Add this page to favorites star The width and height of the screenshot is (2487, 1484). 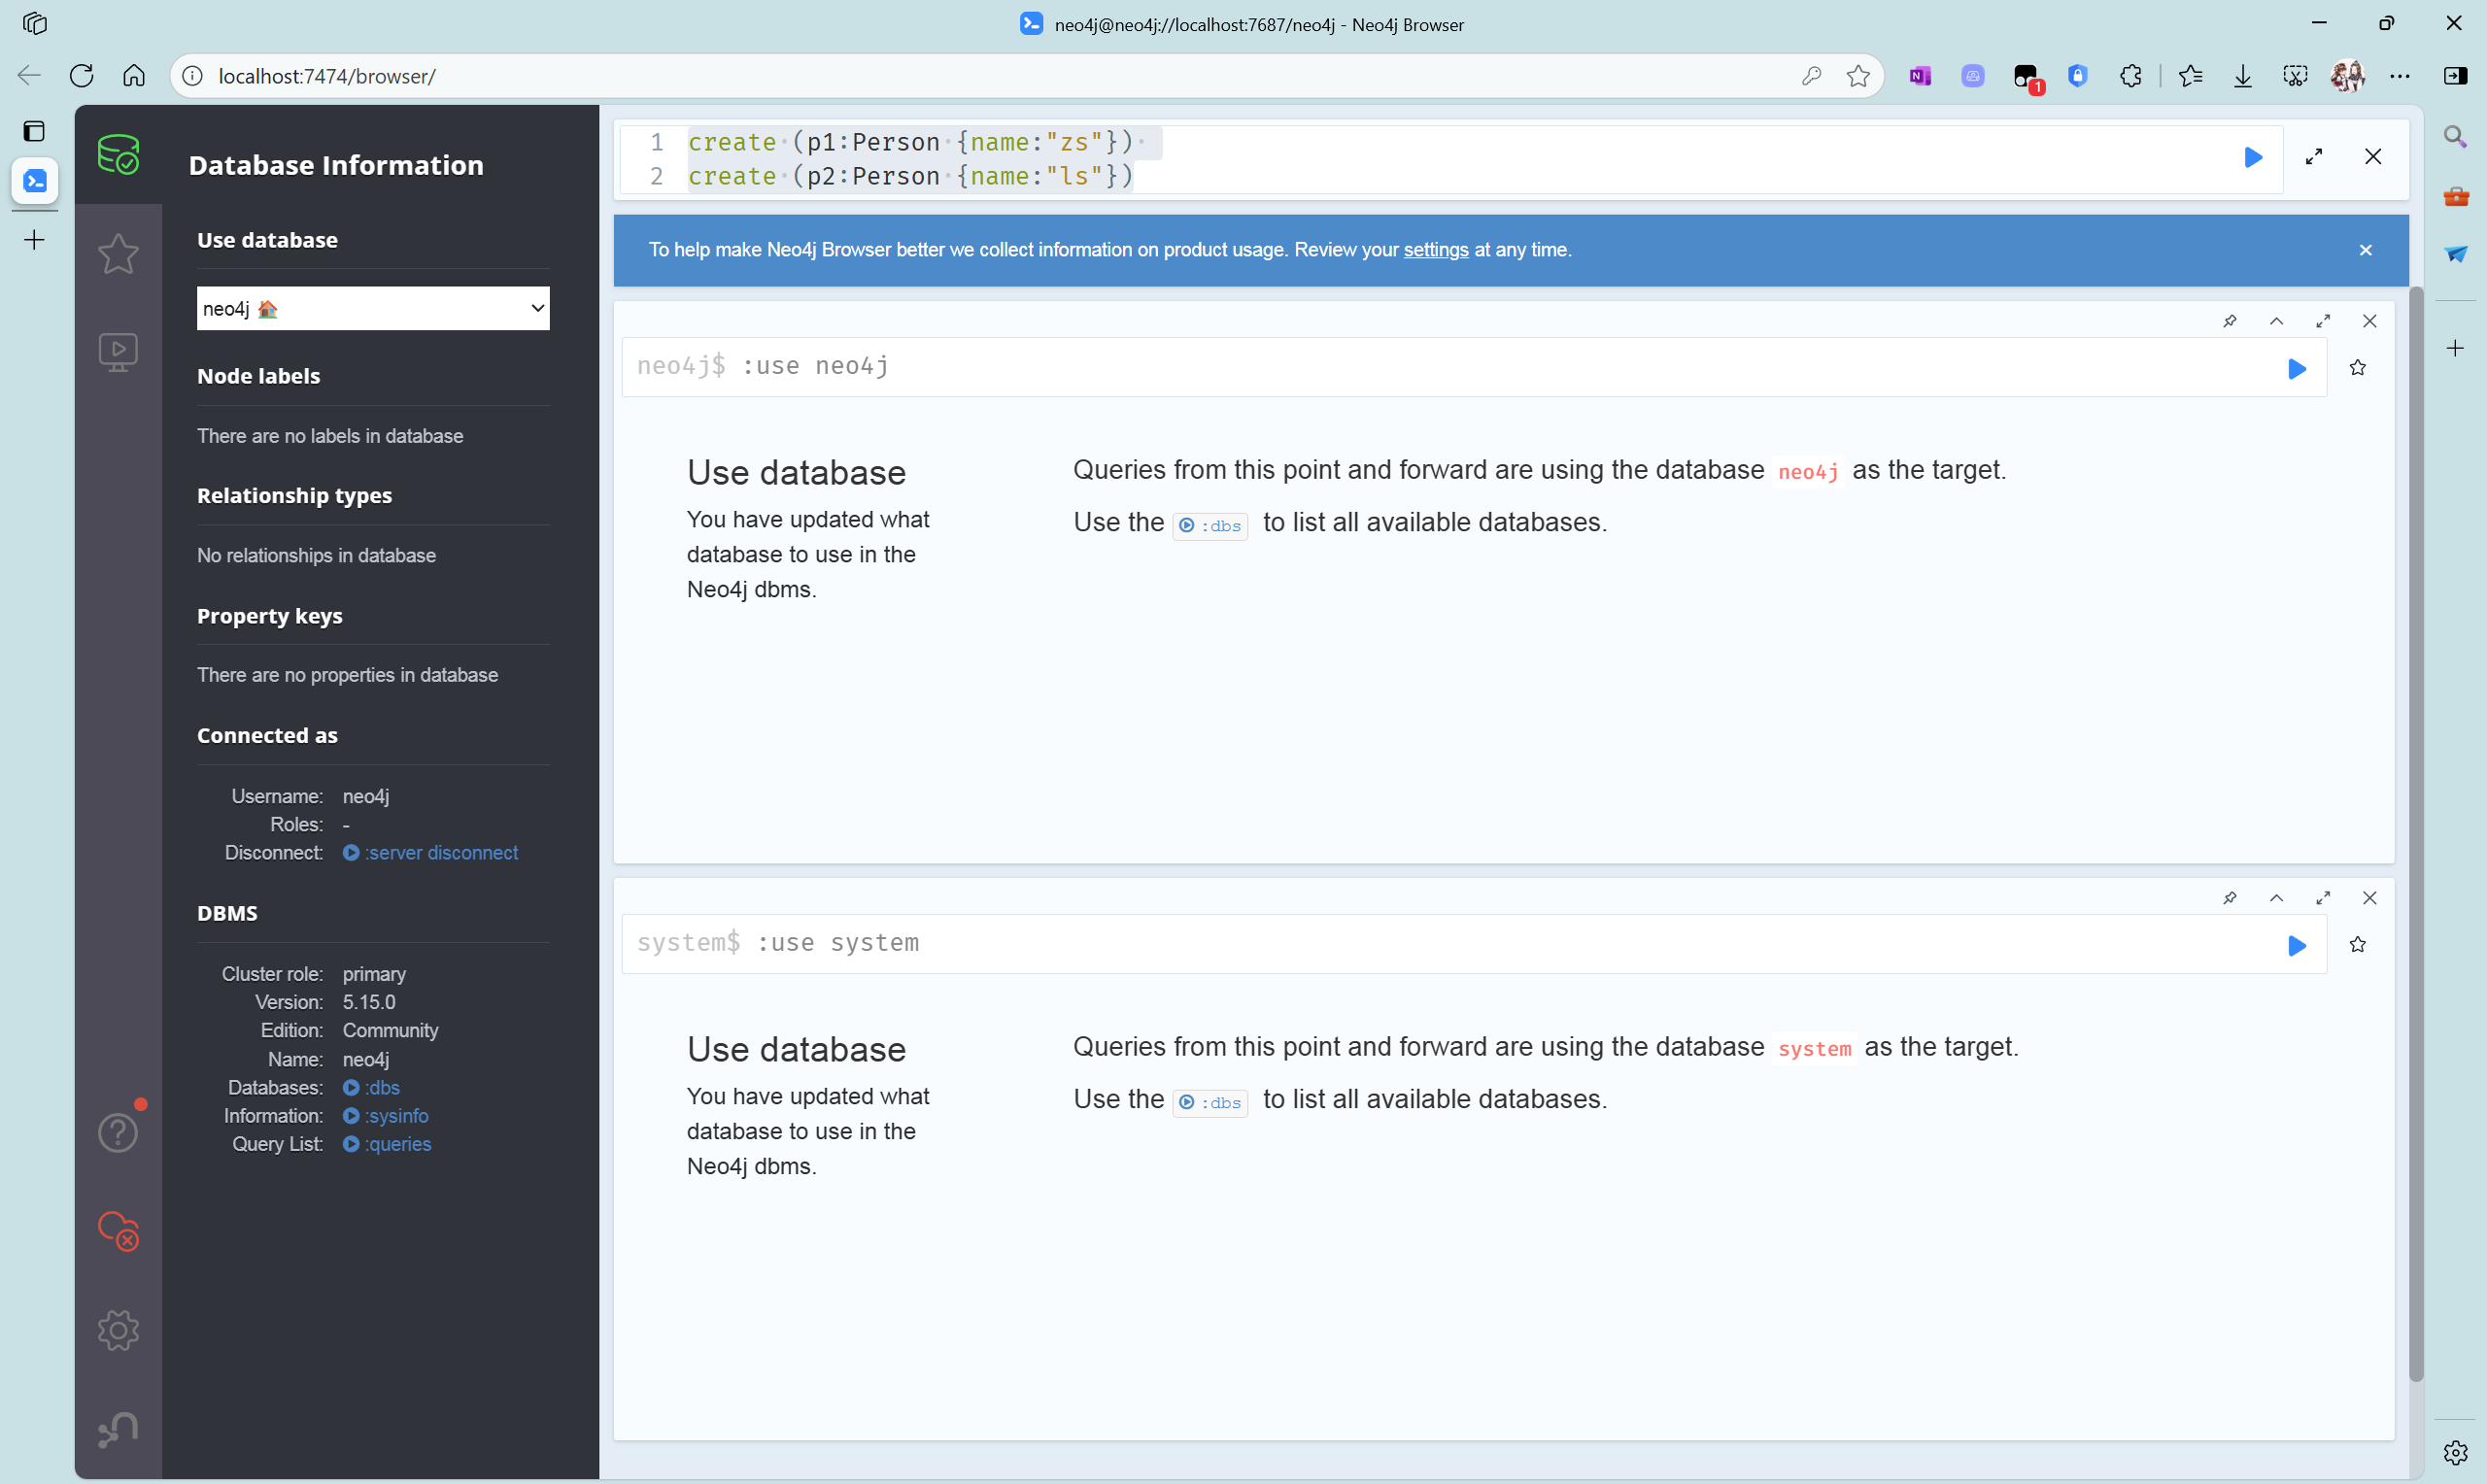click(1858, 76)
